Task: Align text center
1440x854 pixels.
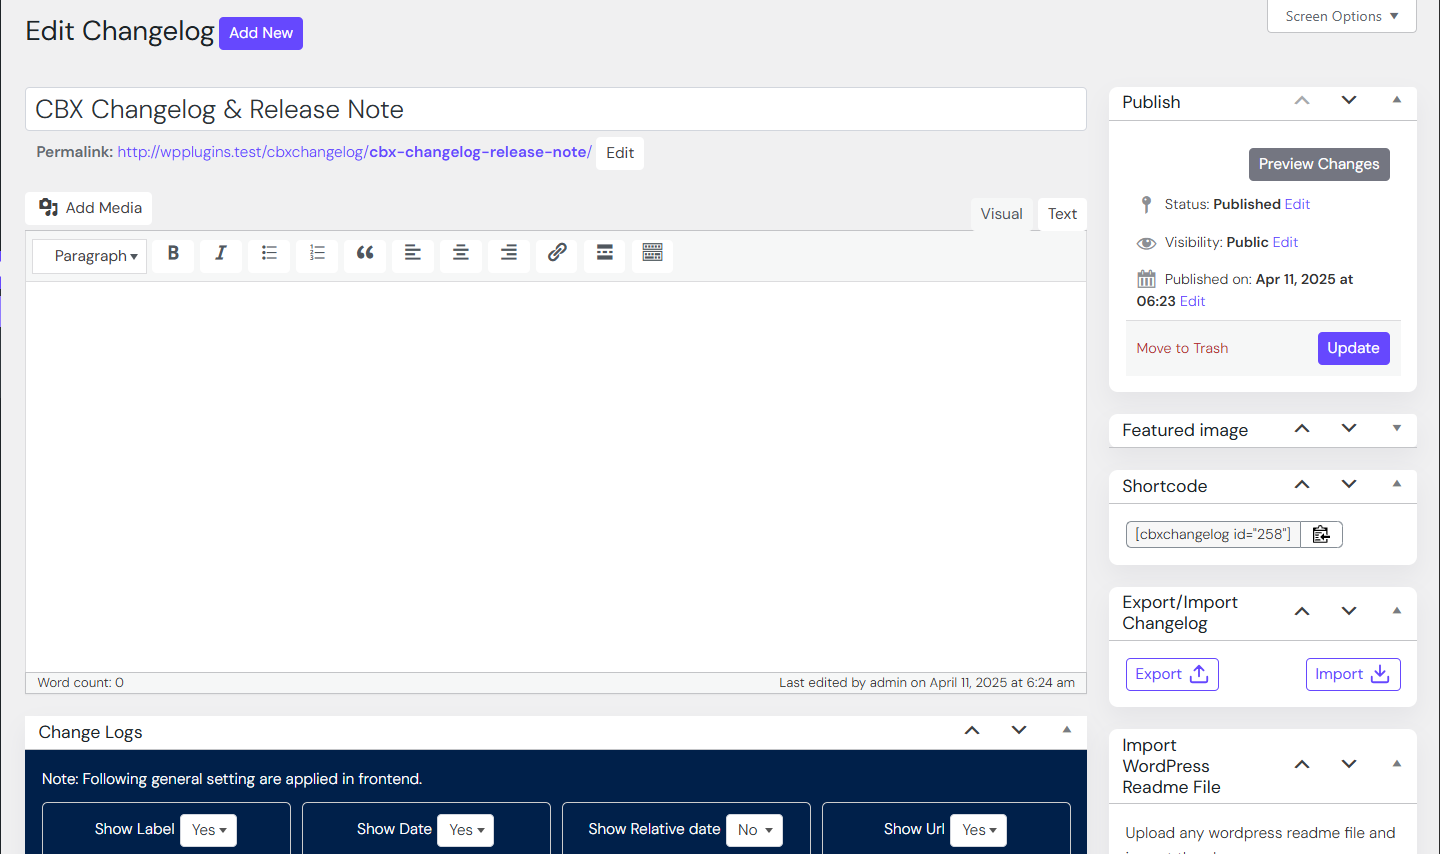Action: point(461,255)
